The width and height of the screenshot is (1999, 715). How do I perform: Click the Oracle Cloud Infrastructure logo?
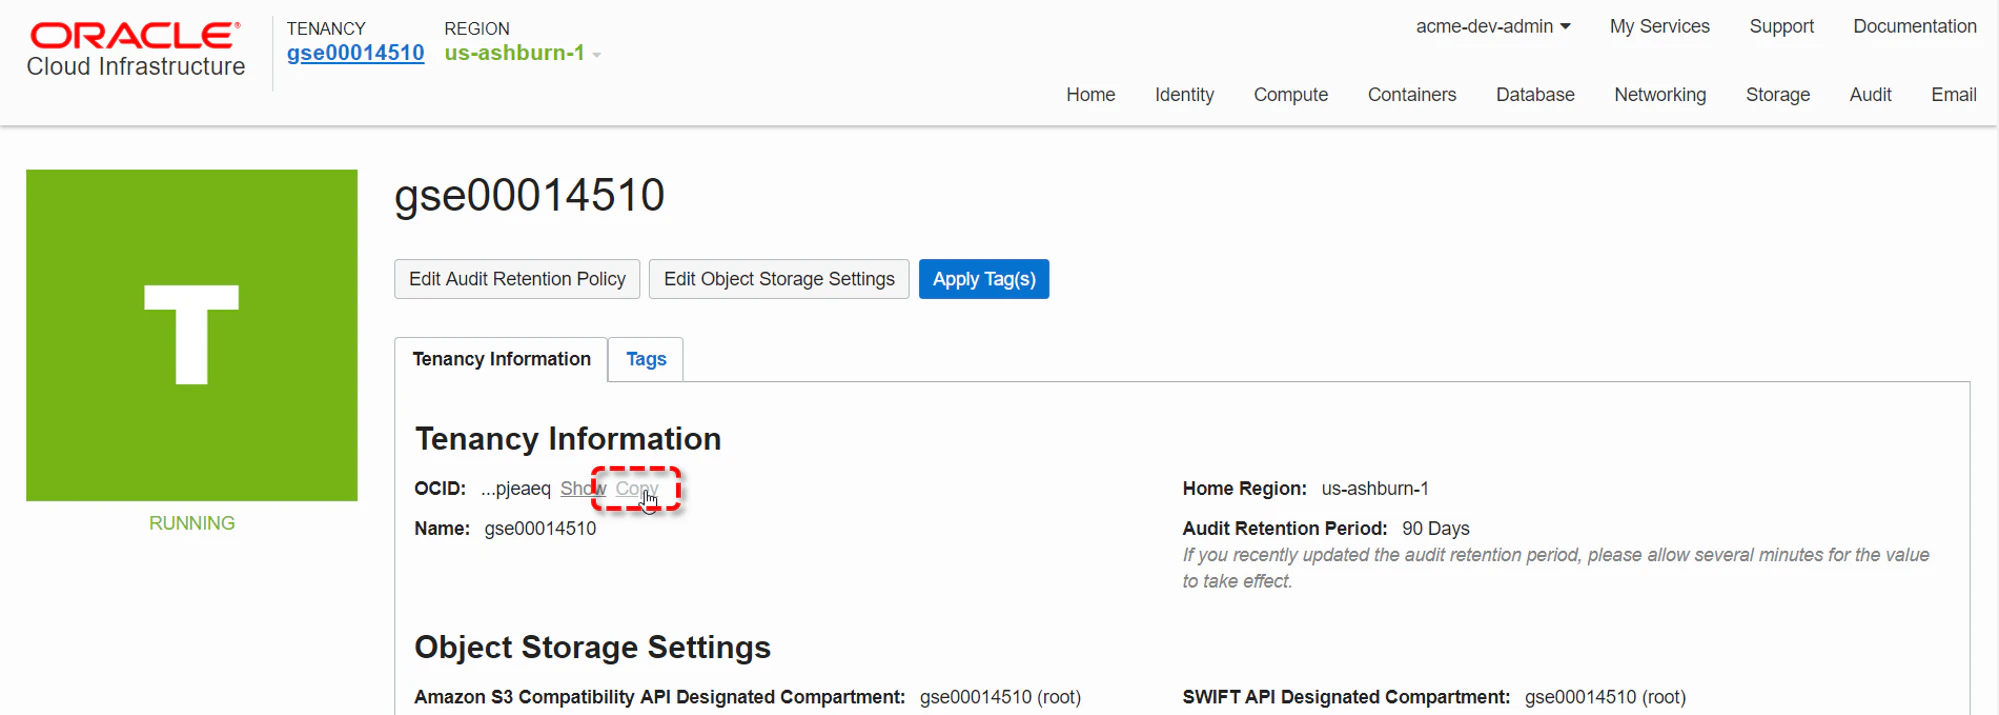point(136,50)
